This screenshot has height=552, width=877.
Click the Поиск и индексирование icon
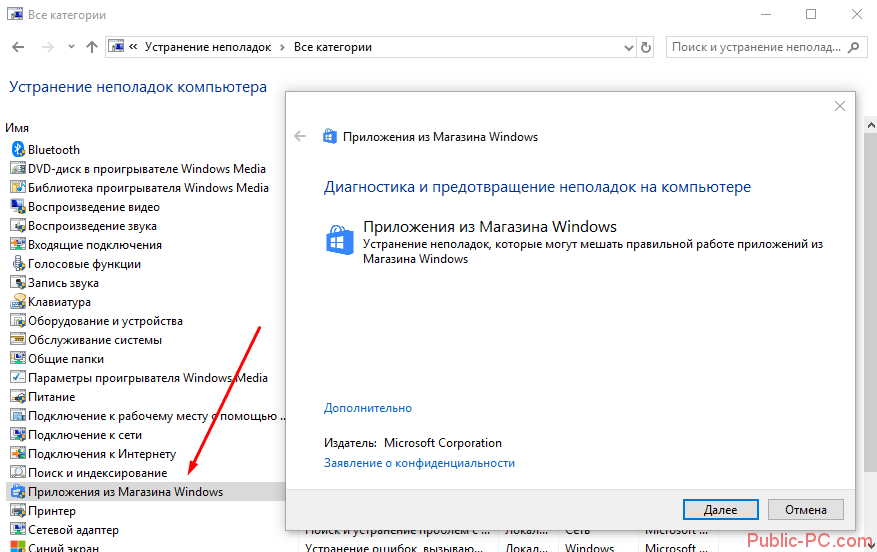click(18, 473)
